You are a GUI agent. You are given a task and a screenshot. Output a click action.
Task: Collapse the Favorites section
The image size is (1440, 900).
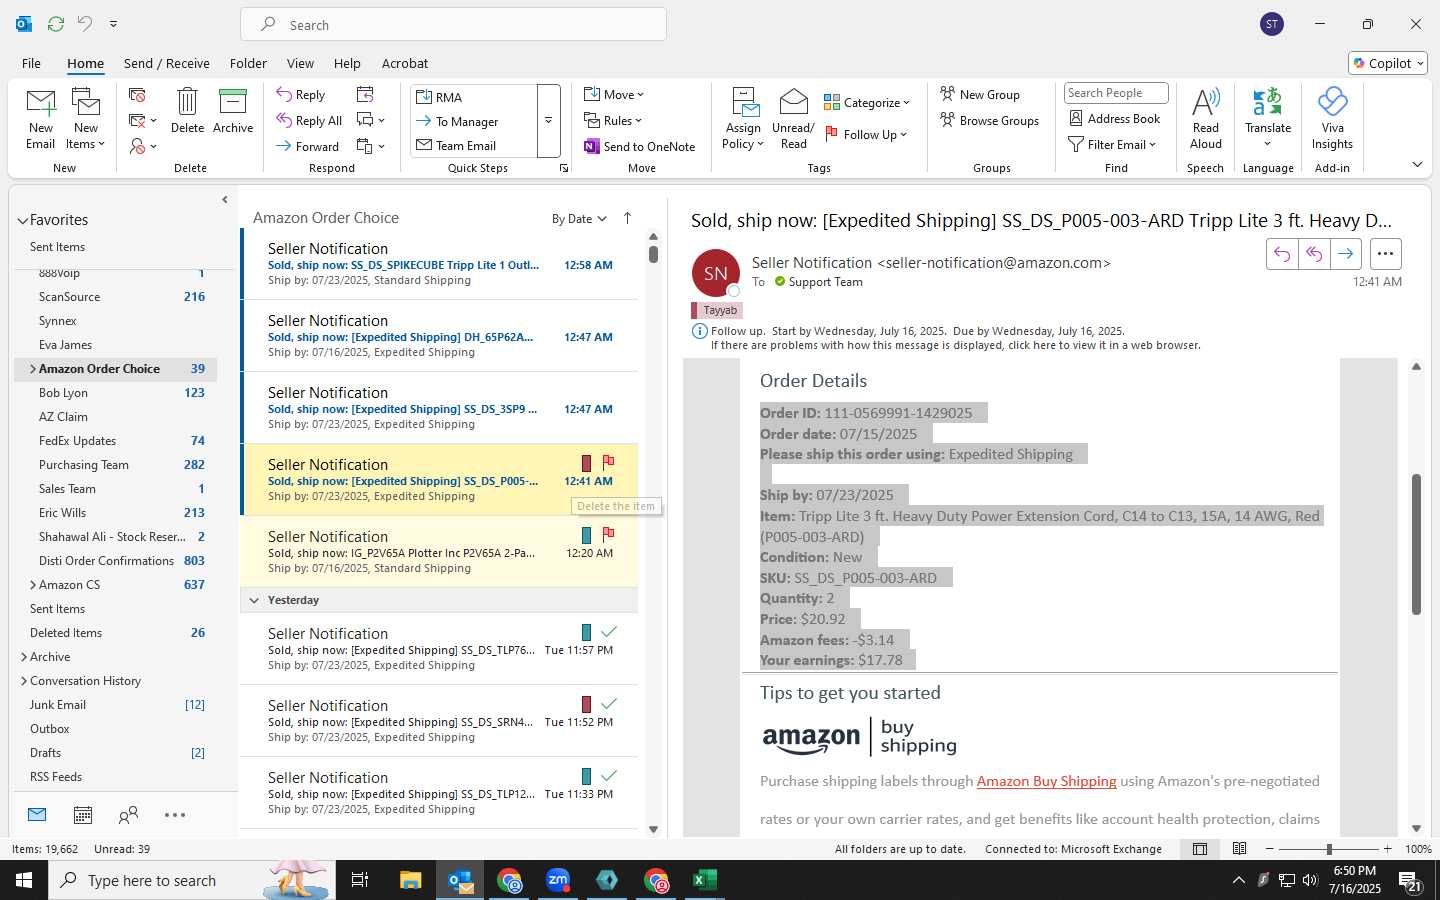(x=22, y=221)
